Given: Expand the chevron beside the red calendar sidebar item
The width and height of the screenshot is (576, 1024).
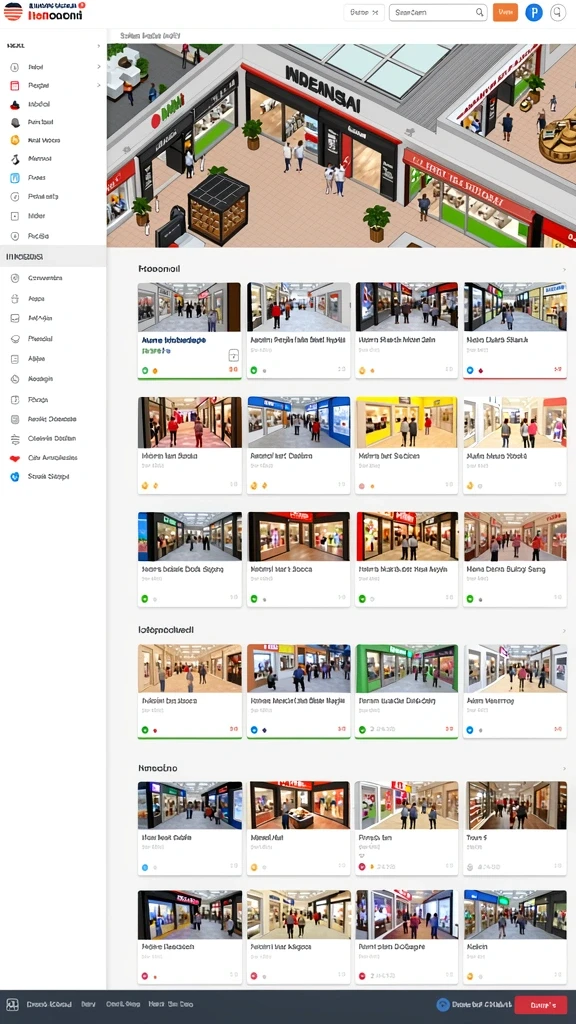Looking at the screenshot, I should (x=99, y=85).
